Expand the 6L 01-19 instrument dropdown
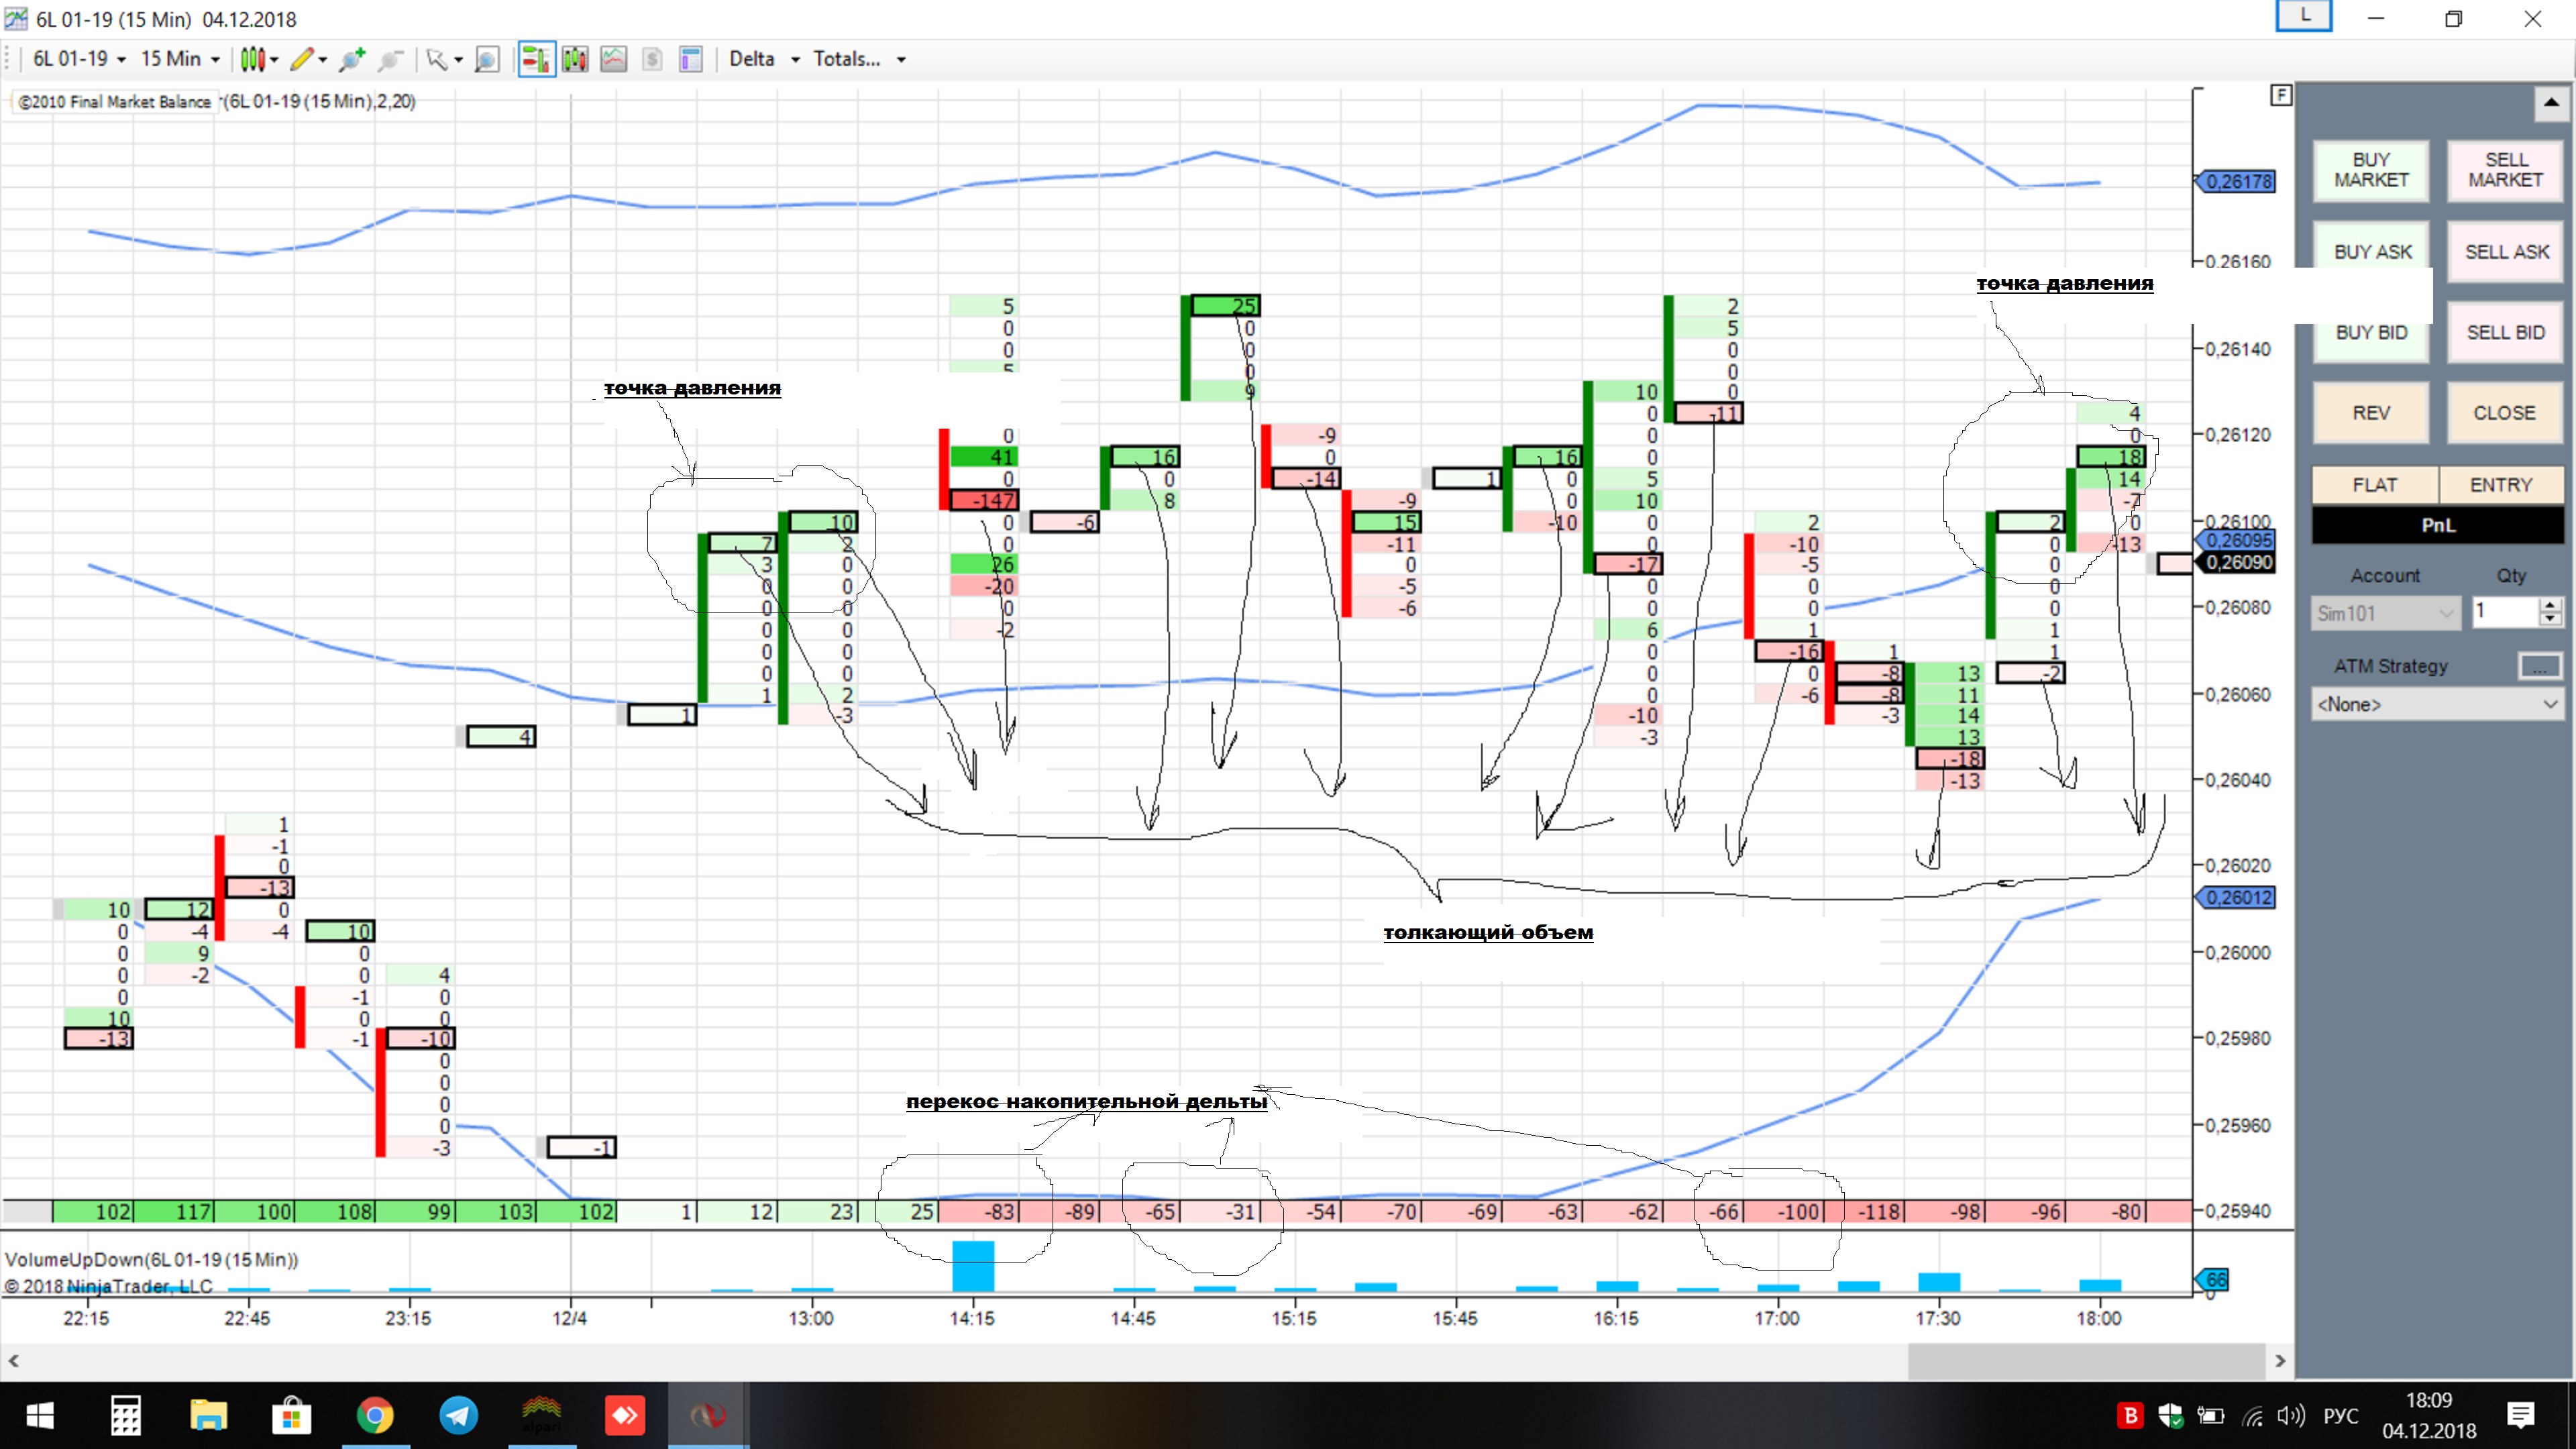The height and width of the screenshot is (1449, 2576). coord(79,59)
